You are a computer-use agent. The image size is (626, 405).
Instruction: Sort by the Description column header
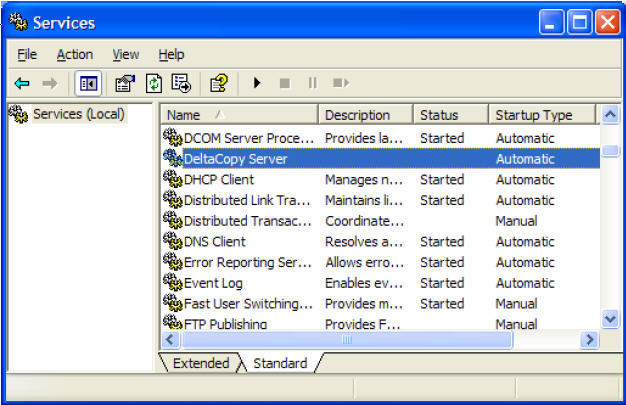click(366, 115)
